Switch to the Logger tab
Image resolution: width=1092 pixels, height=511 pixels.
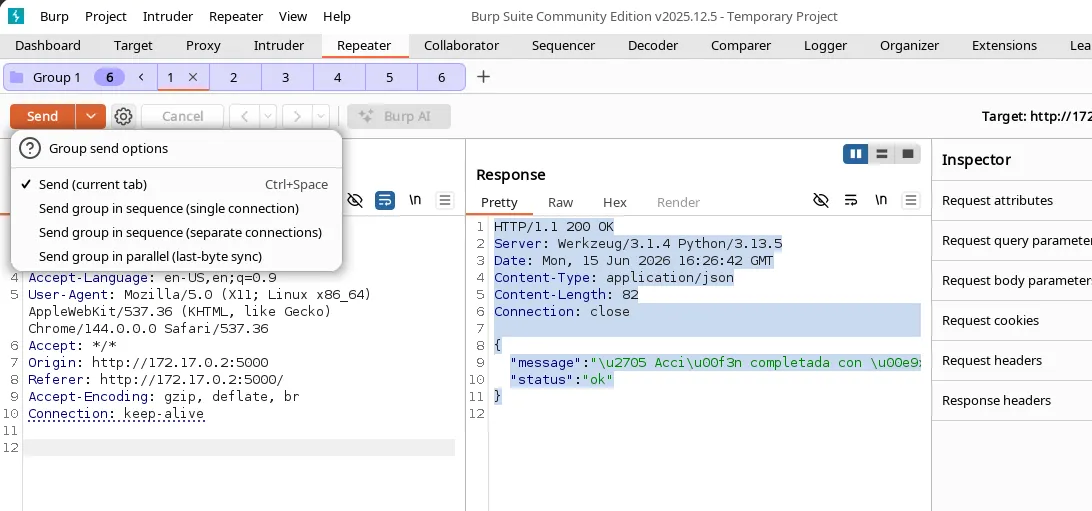(x=825, y=45)
